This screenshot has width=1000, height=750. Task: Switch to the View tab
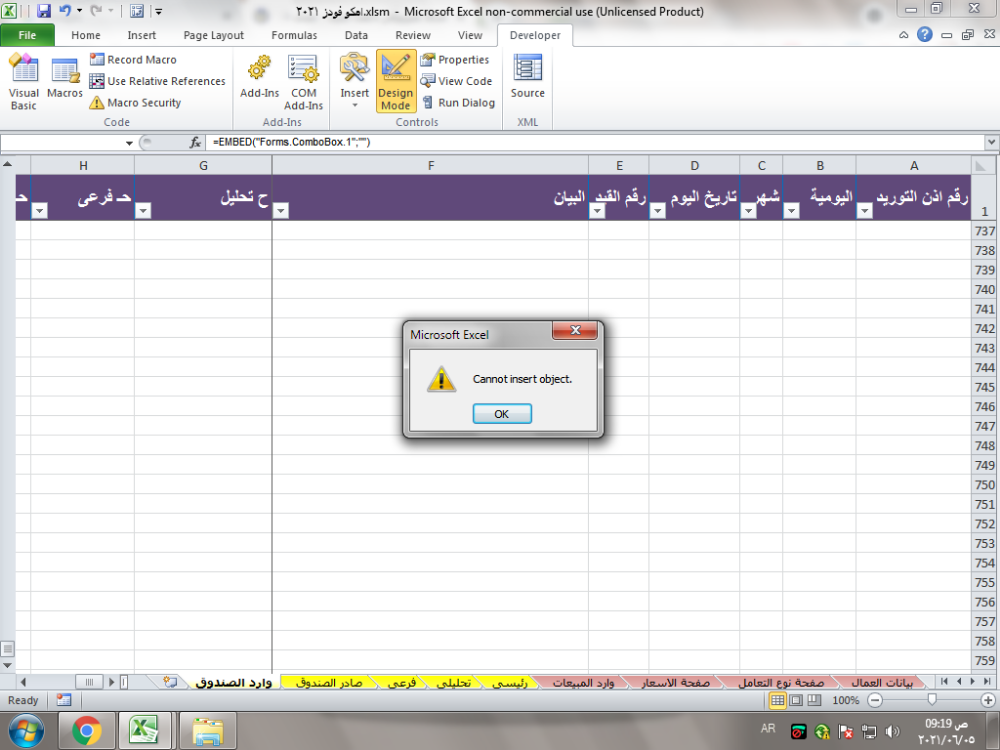pos(470,35)
